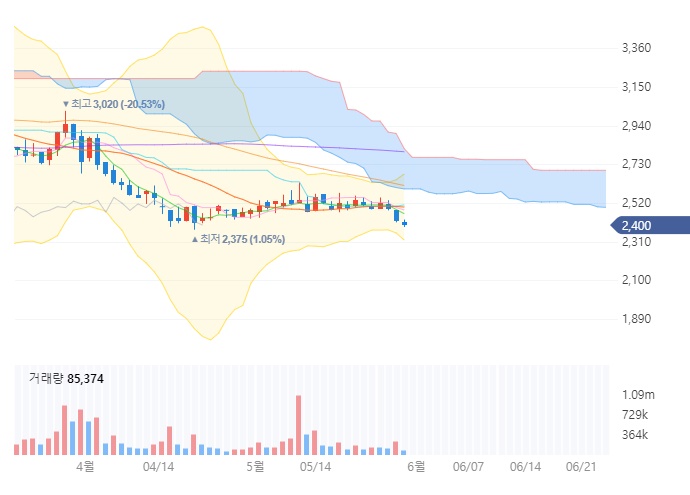This screenshot has height=495, width=690.
Task: Select the 2,100 price axis label
Action: tap(636, 280)
